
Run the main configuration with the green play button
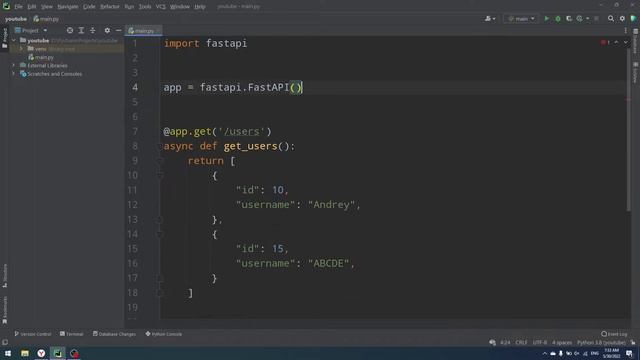click(x=547, y=19)
